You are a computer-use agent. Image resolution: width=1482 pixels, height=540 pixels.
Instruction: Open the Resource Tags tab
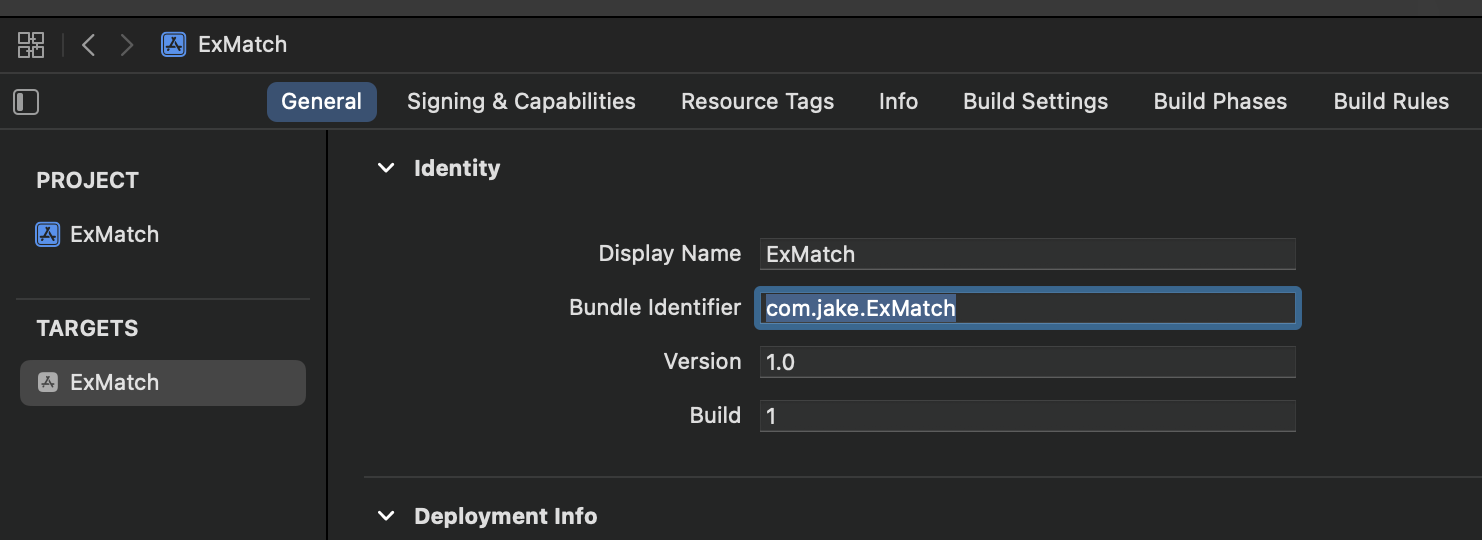click(x=757, y=101)
